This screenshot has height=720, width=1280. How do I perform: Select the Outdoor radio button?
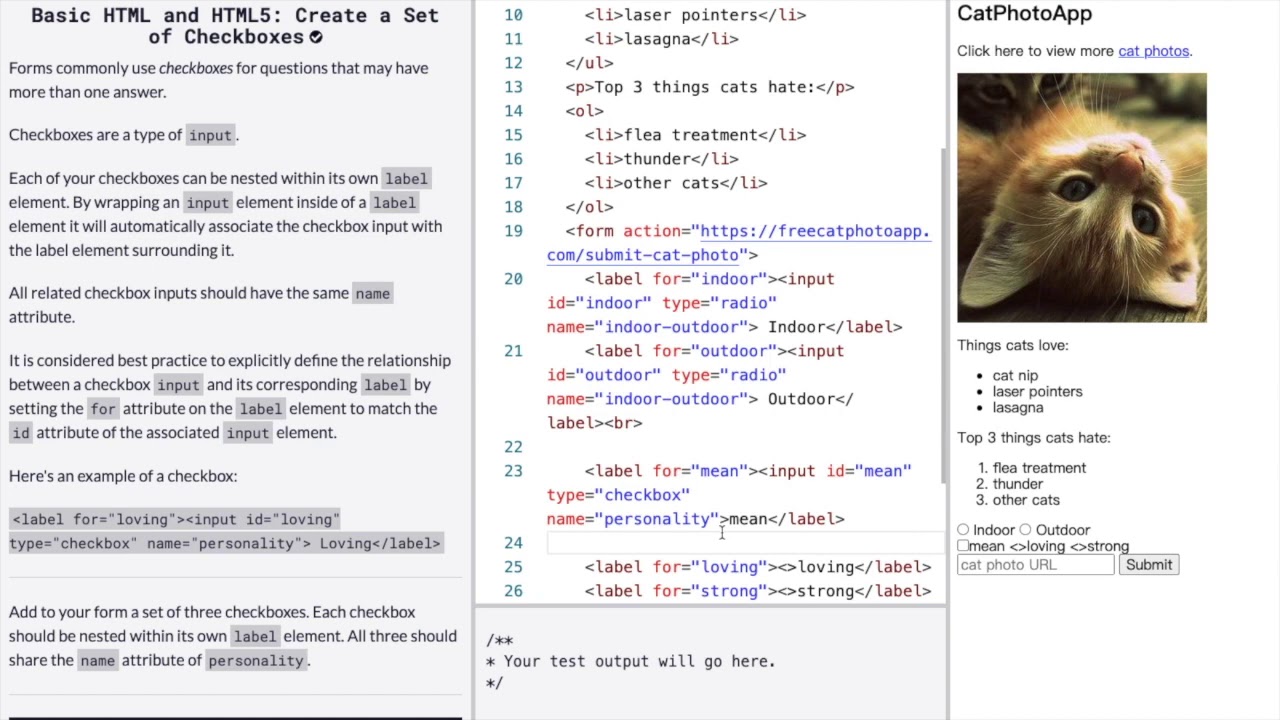[1025, 530]
